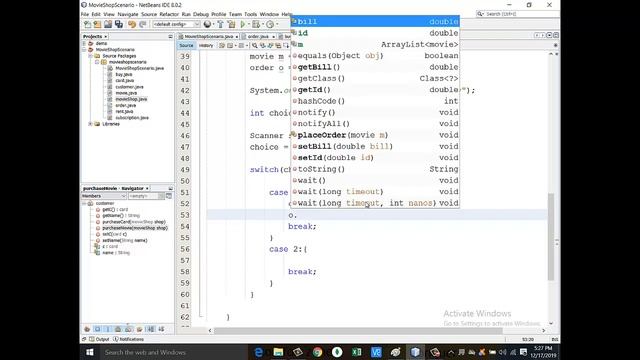The height and width of the screenshot is (360, 640).
Task: Click the Clean and Build icon
Action: pos(231,24)
